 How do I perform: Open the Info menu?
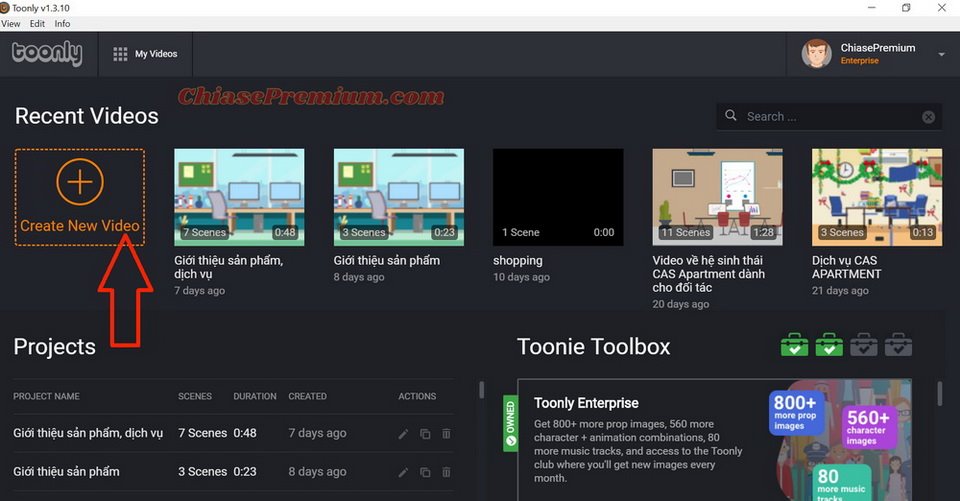[62, 23]
